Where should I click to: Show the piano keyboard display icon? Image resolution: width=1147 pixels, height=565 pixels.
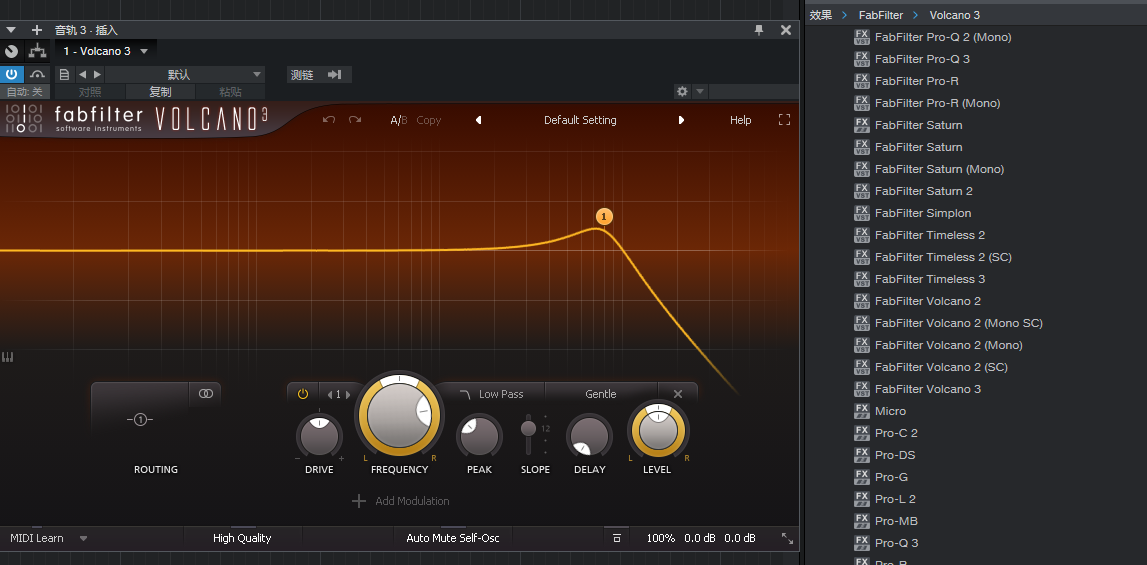(8, 357)
